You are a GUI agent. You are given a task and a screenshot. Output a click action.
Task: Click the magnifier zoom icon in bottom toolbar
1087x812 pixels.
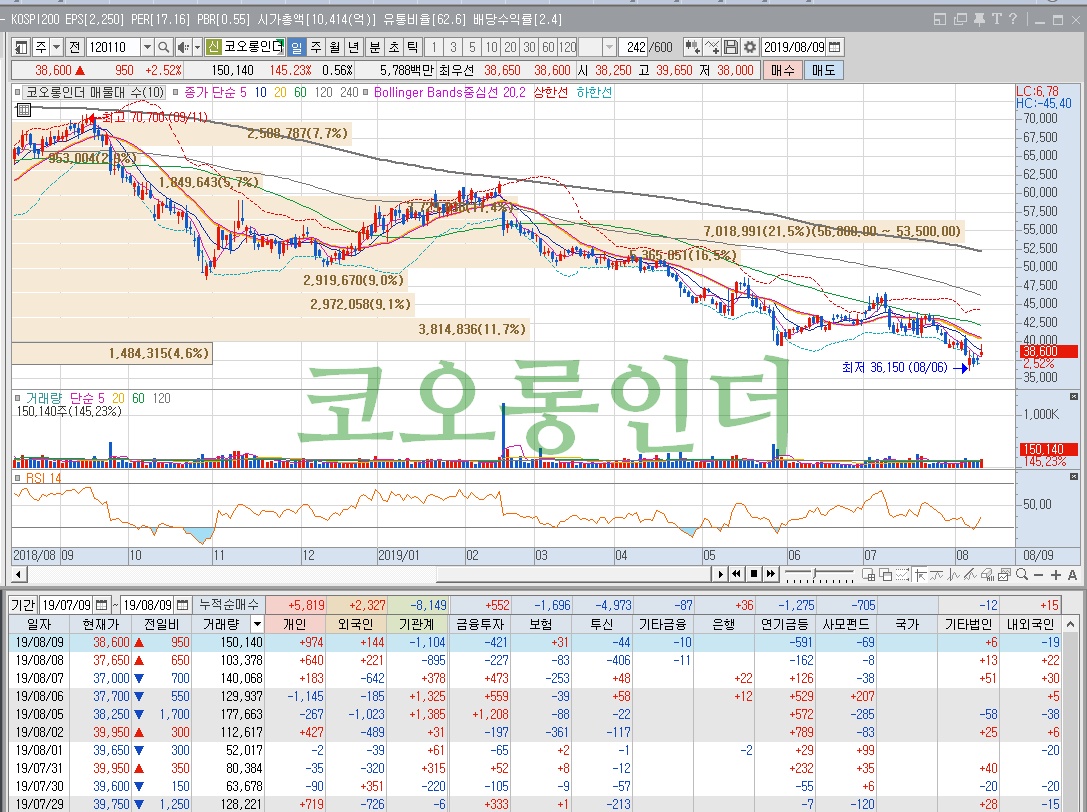click(x=1022, y=575)
